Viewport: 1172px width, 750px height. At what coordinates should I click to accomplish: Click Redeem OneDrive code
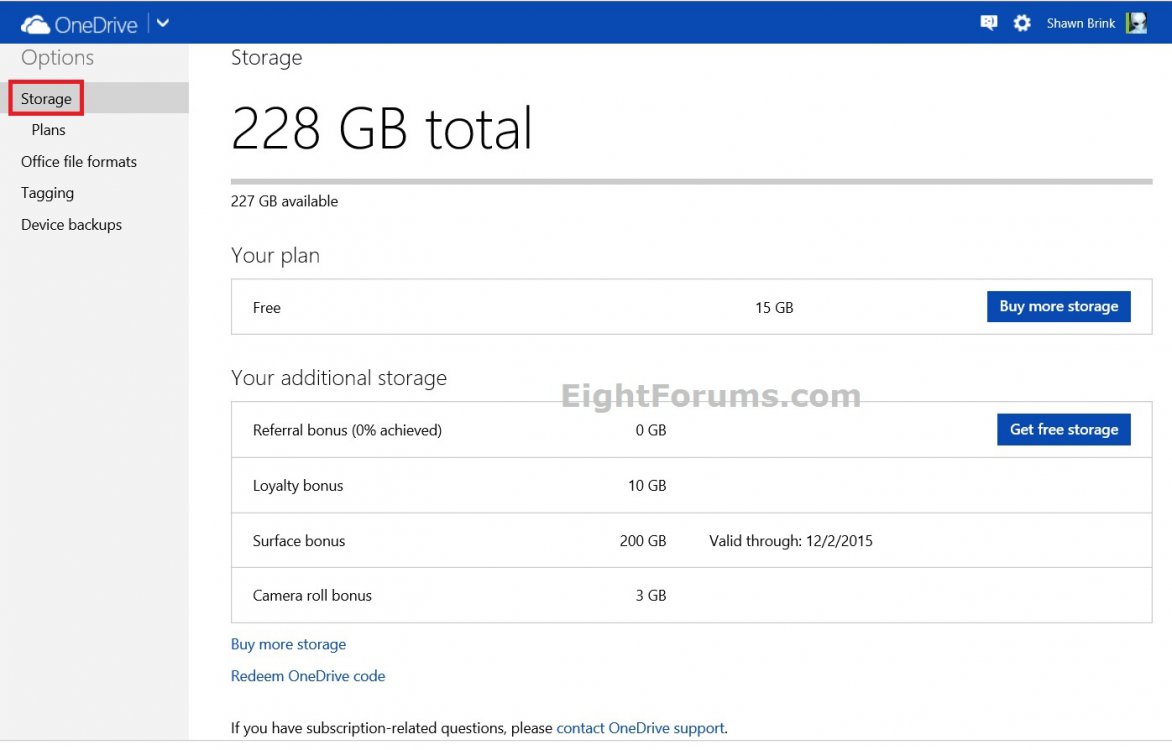coord(307,676)
